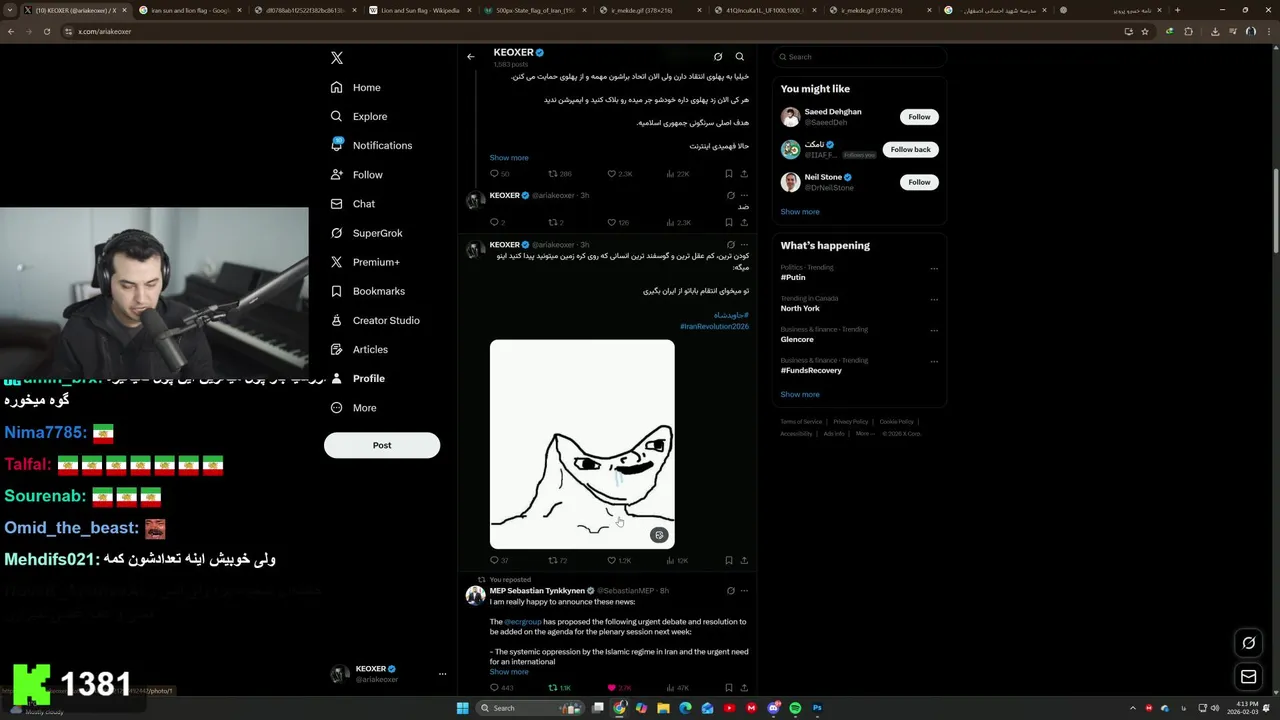This screenshot has width=1280, height=720.
Task: Open Neil Stone's avatar thumbnail
Action: pos(791,182)
